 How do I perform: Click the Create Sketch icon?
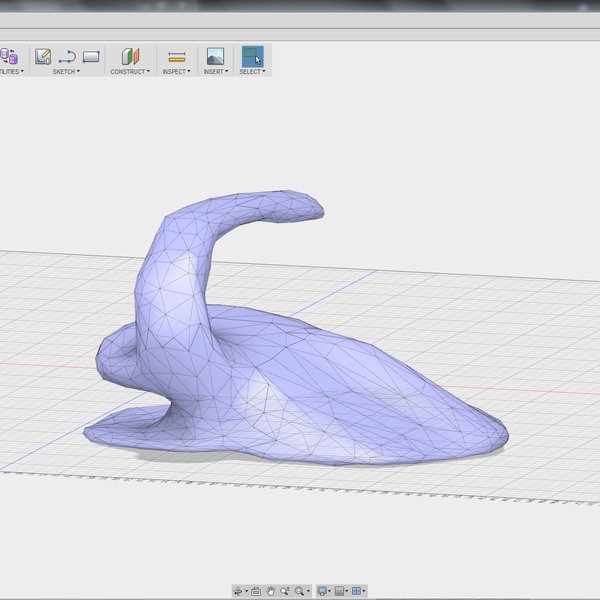tap(43, 57)
